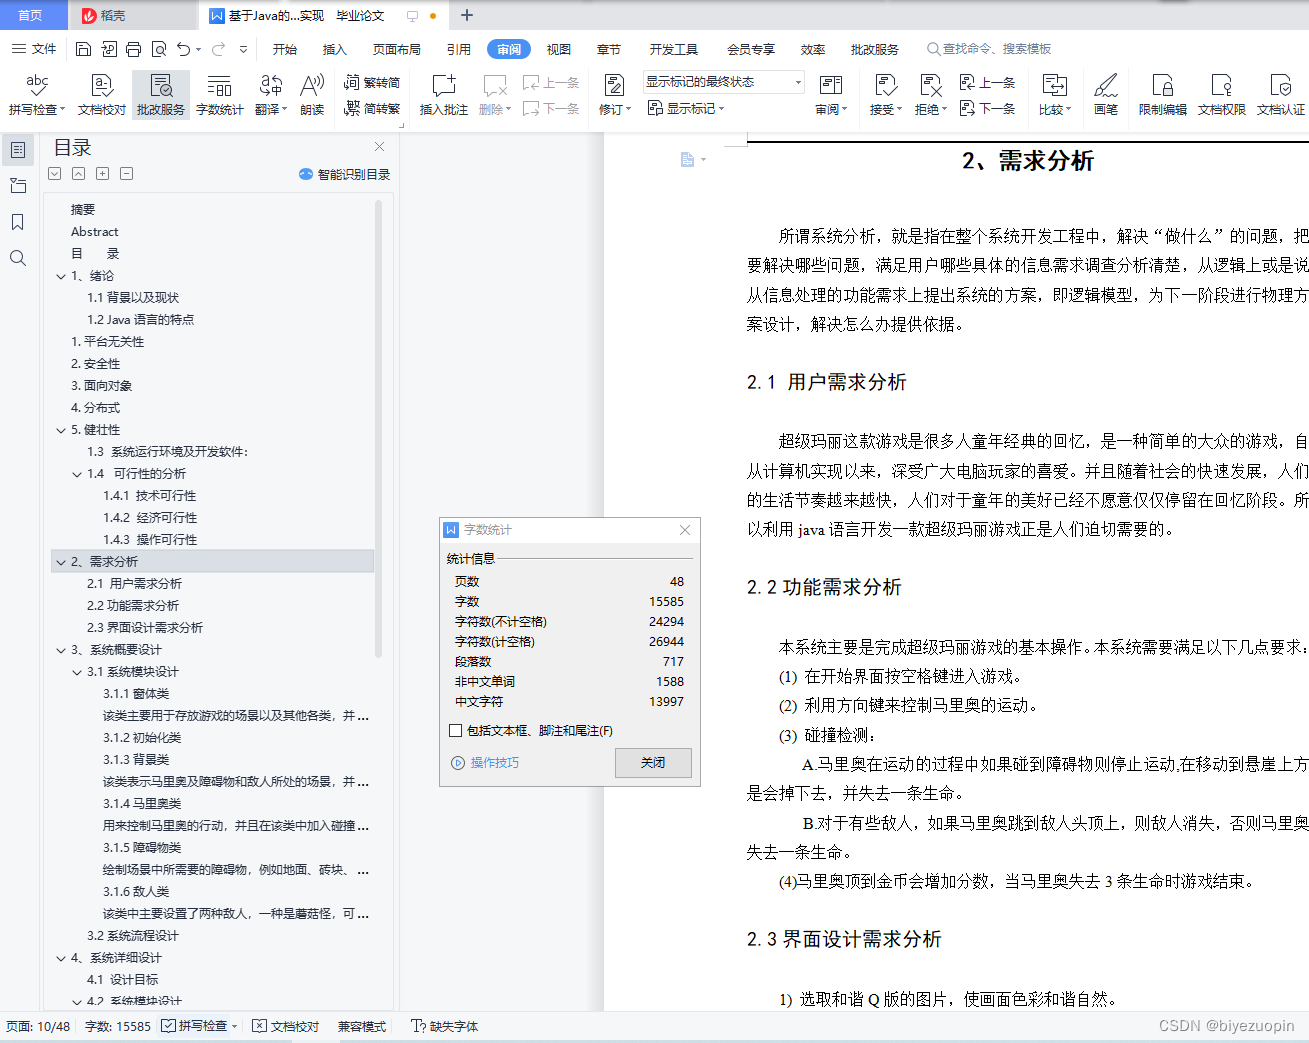This screenshot has width=1309, height=1043.
Task: Open the table of contents sidebar icon
Action: 18,150
